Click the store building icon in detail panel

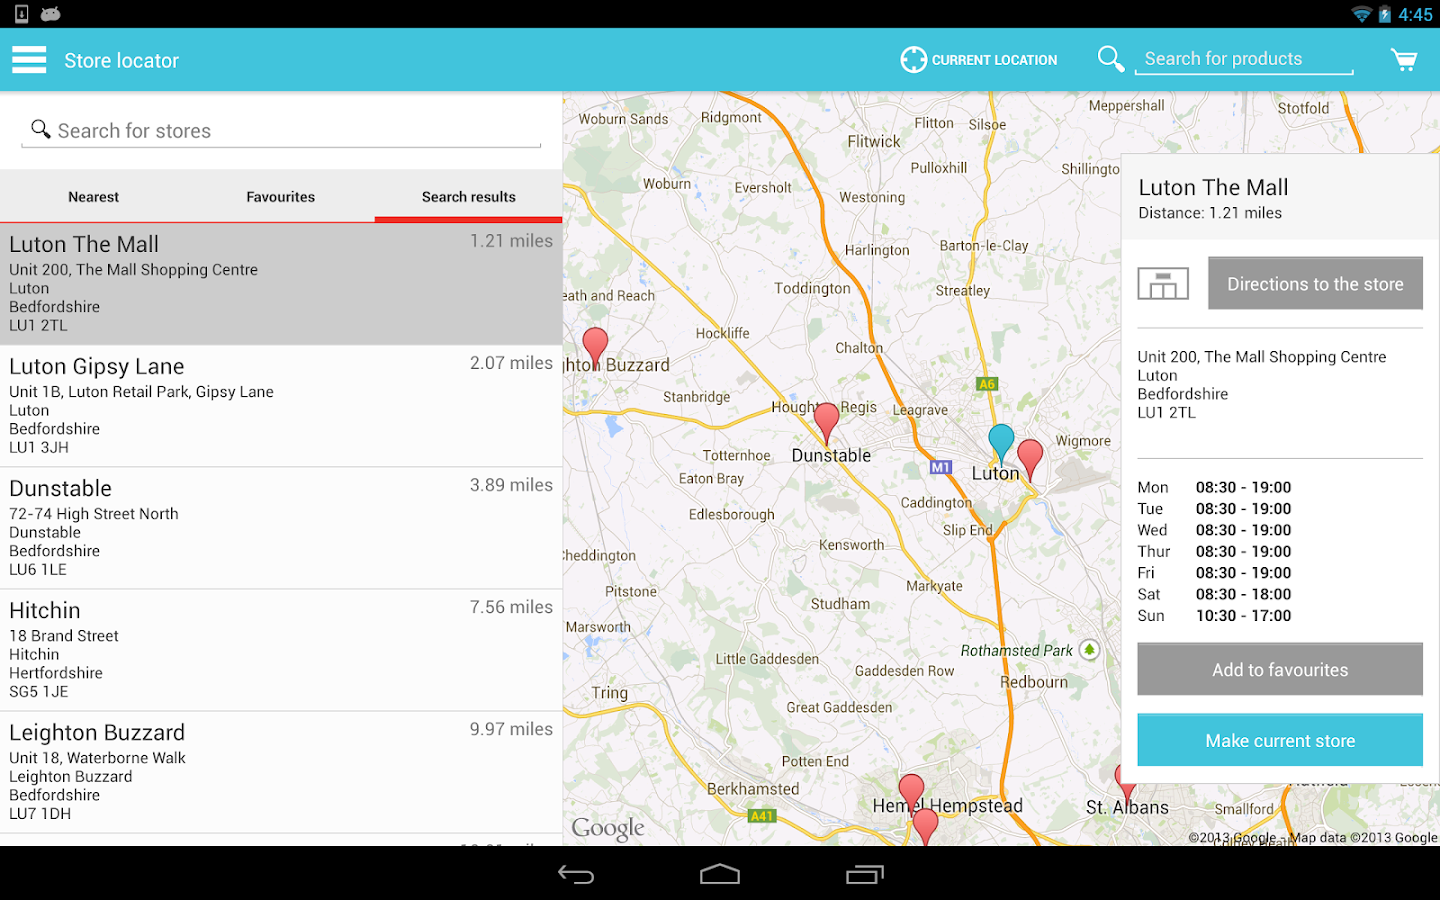tap(1163, 283)
